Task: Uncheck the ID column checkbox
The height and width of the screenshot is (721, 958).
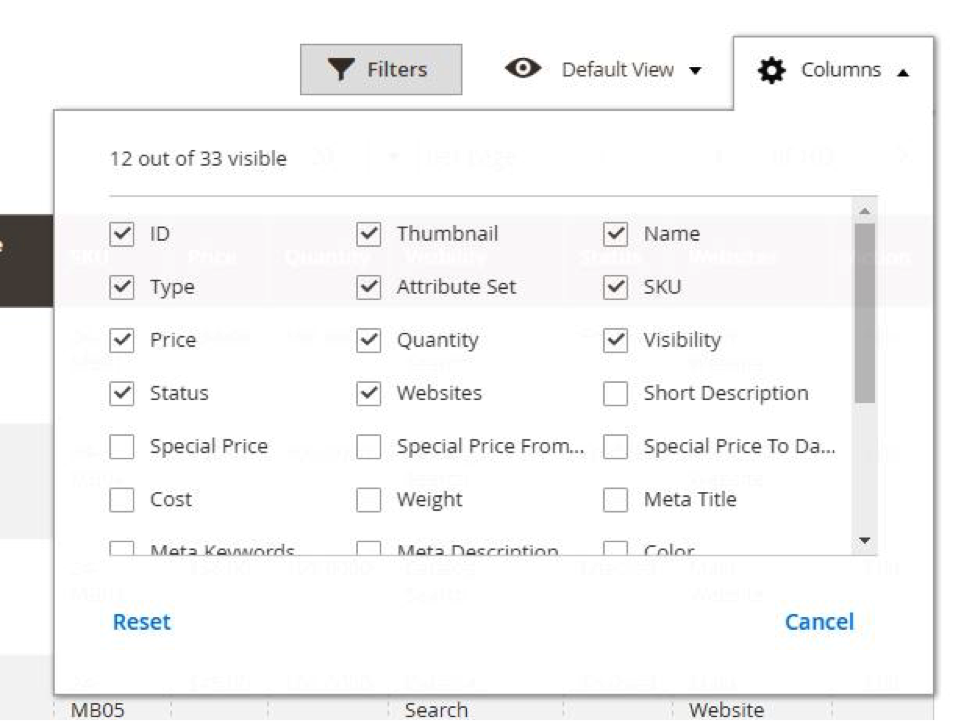Action: pyautogui.click(x=122, y=234)
